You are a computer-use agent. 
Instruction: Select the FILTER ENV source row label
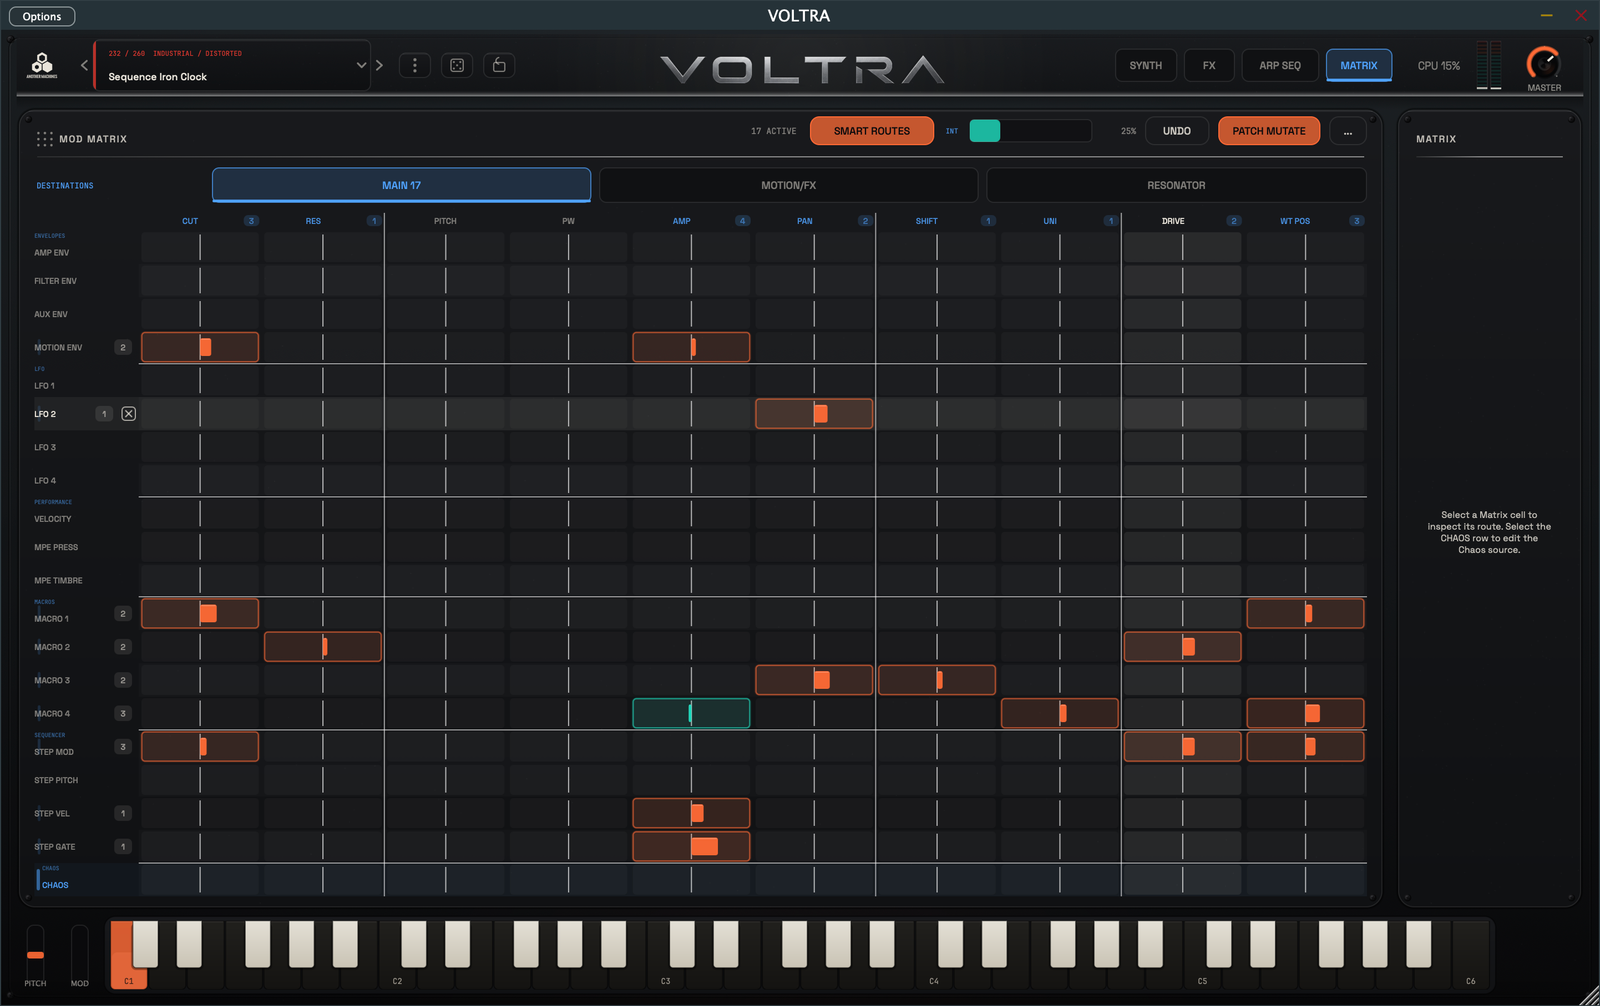tap(55, 281)
